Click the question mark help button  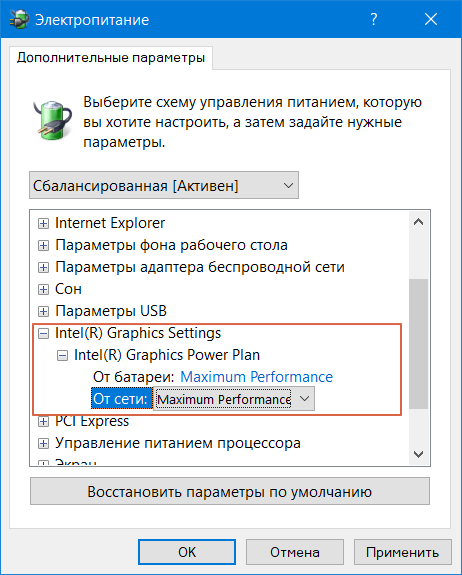[x=374, y=19]
